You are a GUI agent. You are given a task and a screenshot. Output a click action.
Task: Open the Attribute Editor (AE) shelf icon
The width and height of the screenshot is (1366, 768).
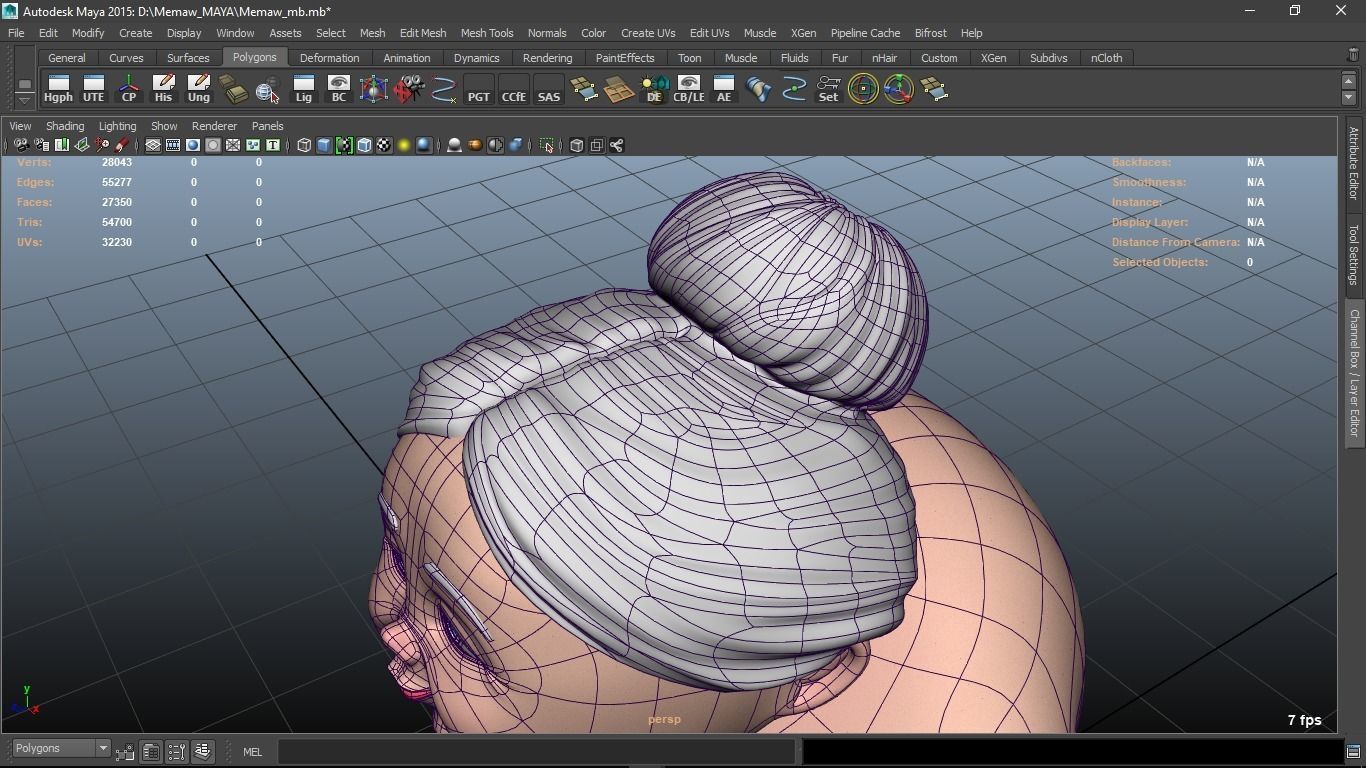coord(723,89)
